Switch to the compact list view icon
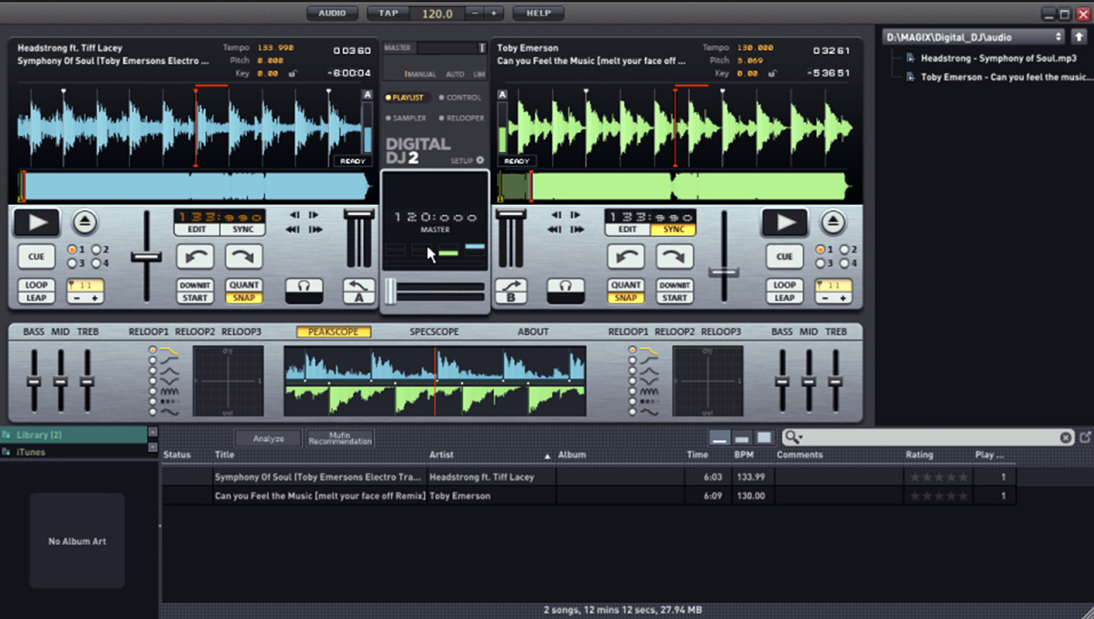This screenshot has height=619, width=1094. (x=719, y=438)
